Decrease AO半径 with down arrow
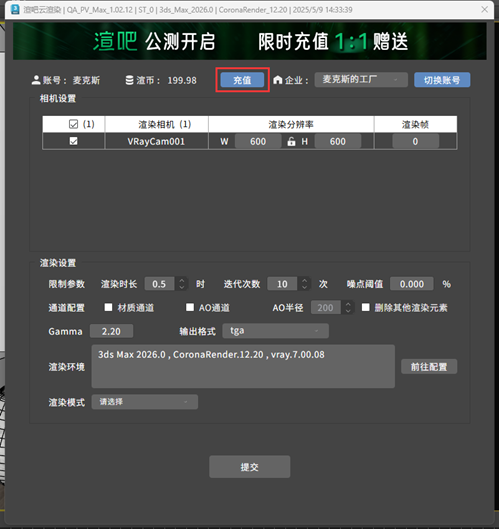This screenshot has width=499, height=529. 348,311
